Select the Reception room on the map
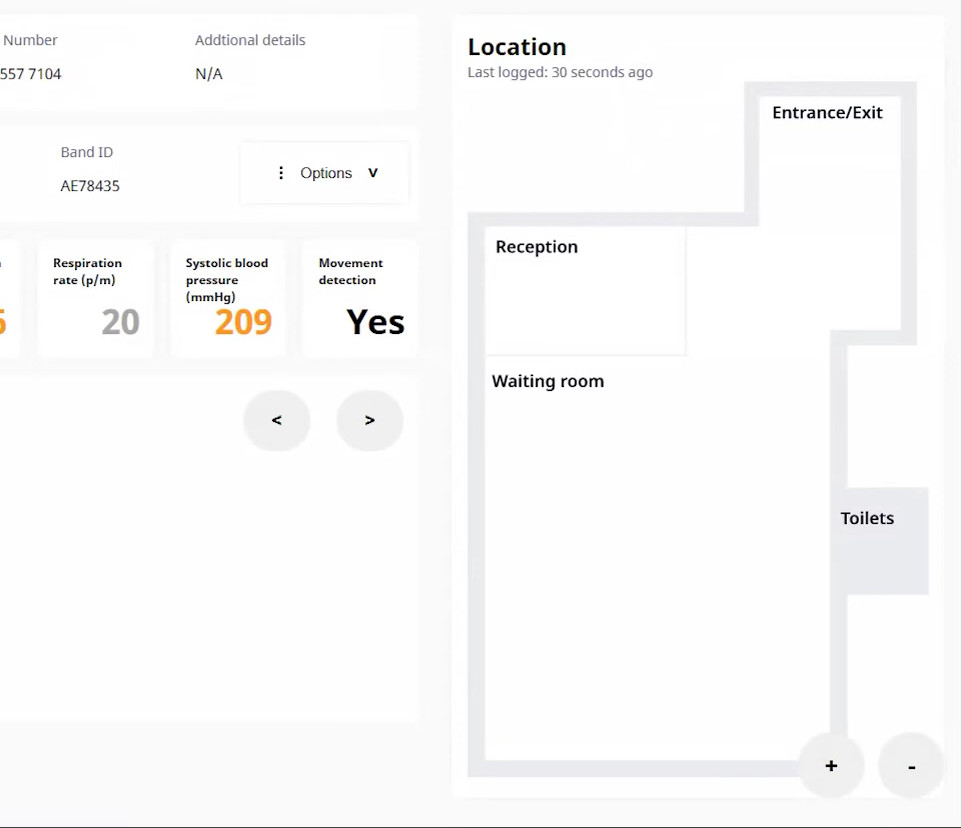The image size is (961, 828). [585, 291]
